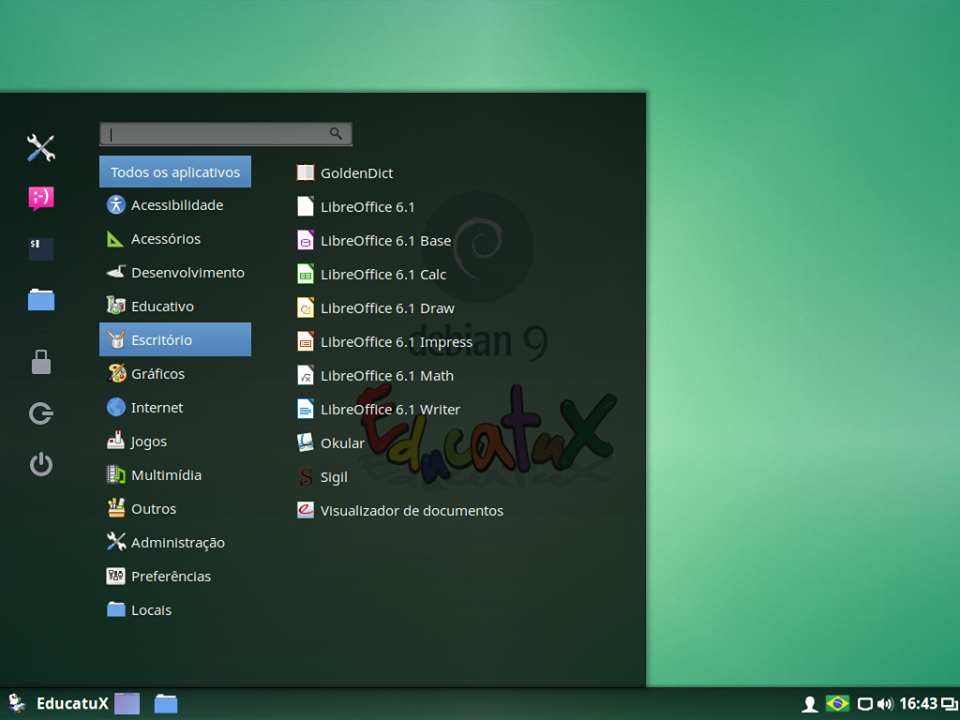Click the show desktop panel icon
This screenshot has height=720, width=960.
(x=127, y=703)
